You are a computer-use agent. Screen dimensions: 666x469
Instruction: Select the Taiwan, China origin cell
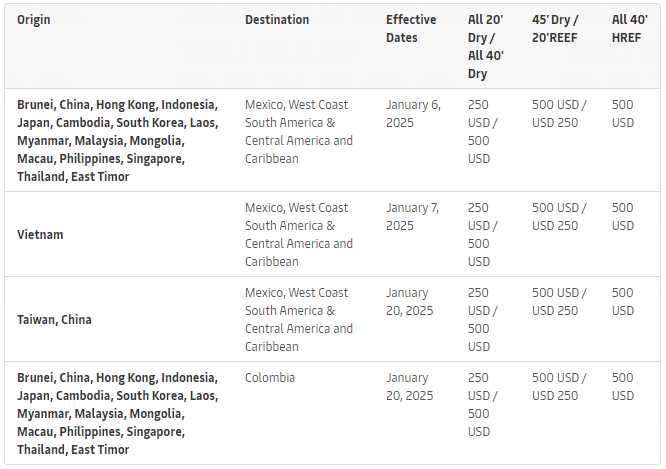tap(54, 320)
